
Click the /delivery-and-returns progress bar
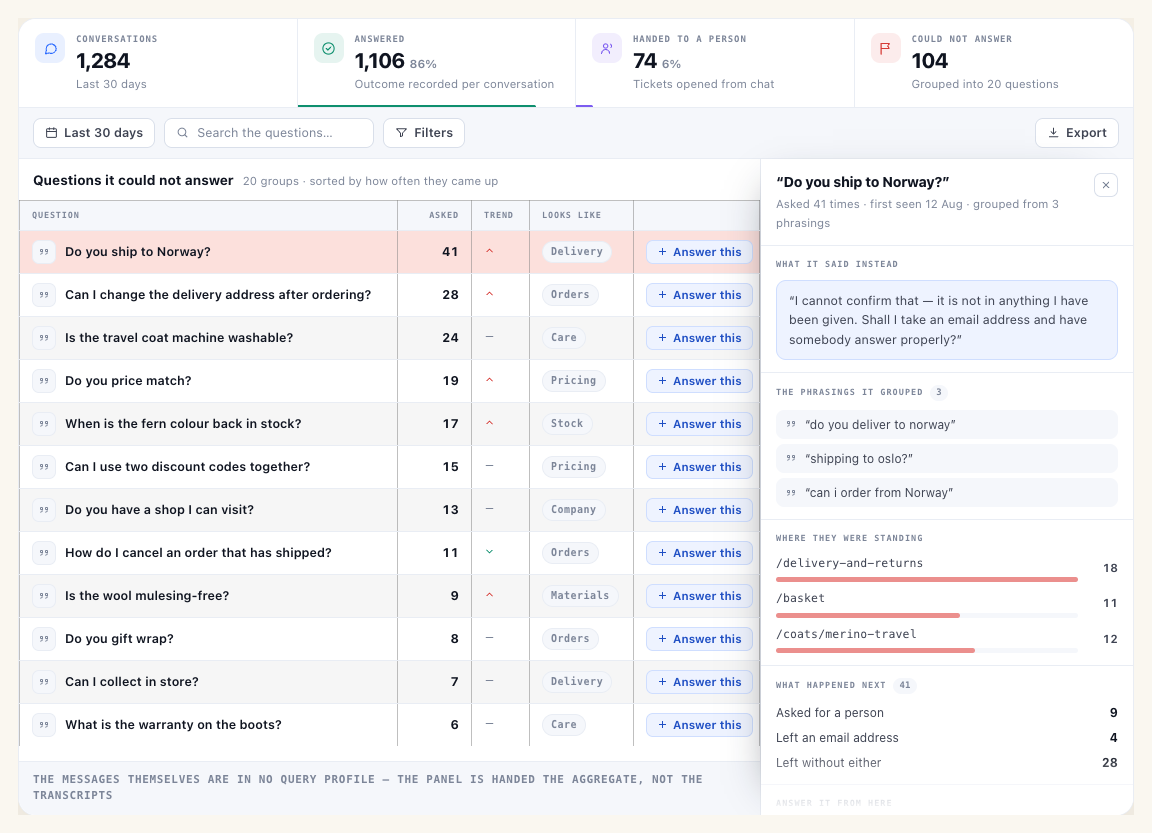[x=926, y=580]
